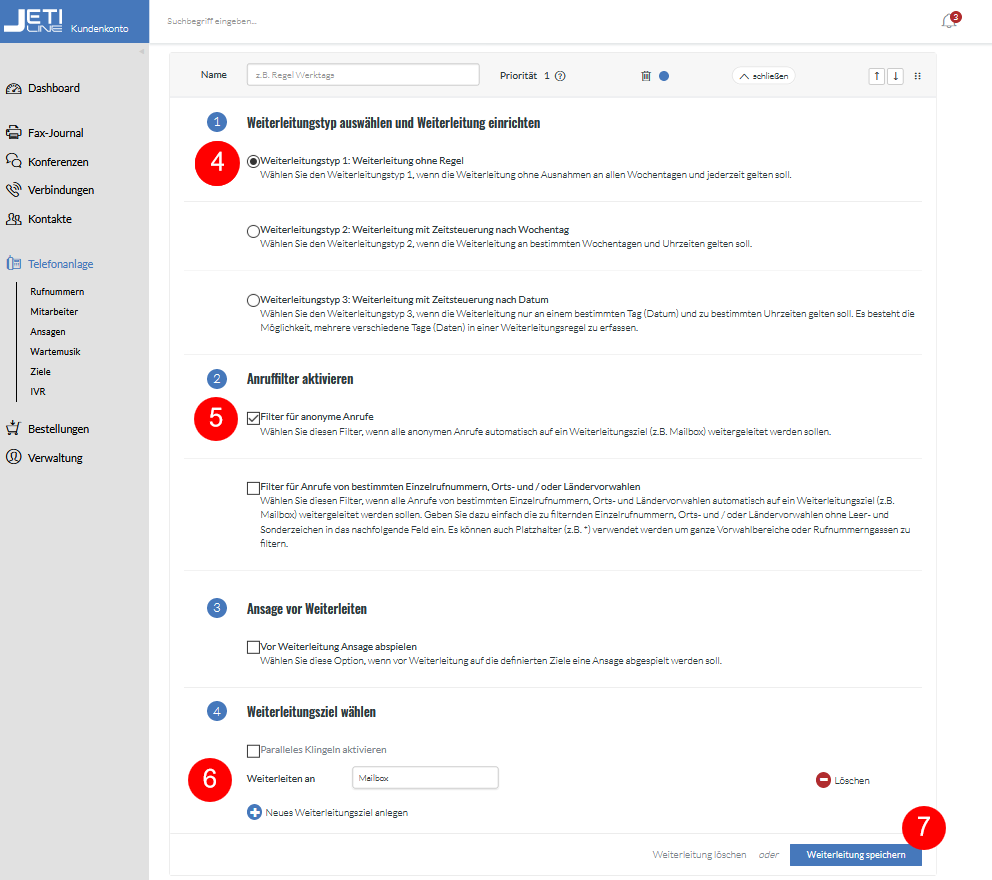Collapse rule using schließen button
This screenshot has height=880, width=992.
coord(763,76)
